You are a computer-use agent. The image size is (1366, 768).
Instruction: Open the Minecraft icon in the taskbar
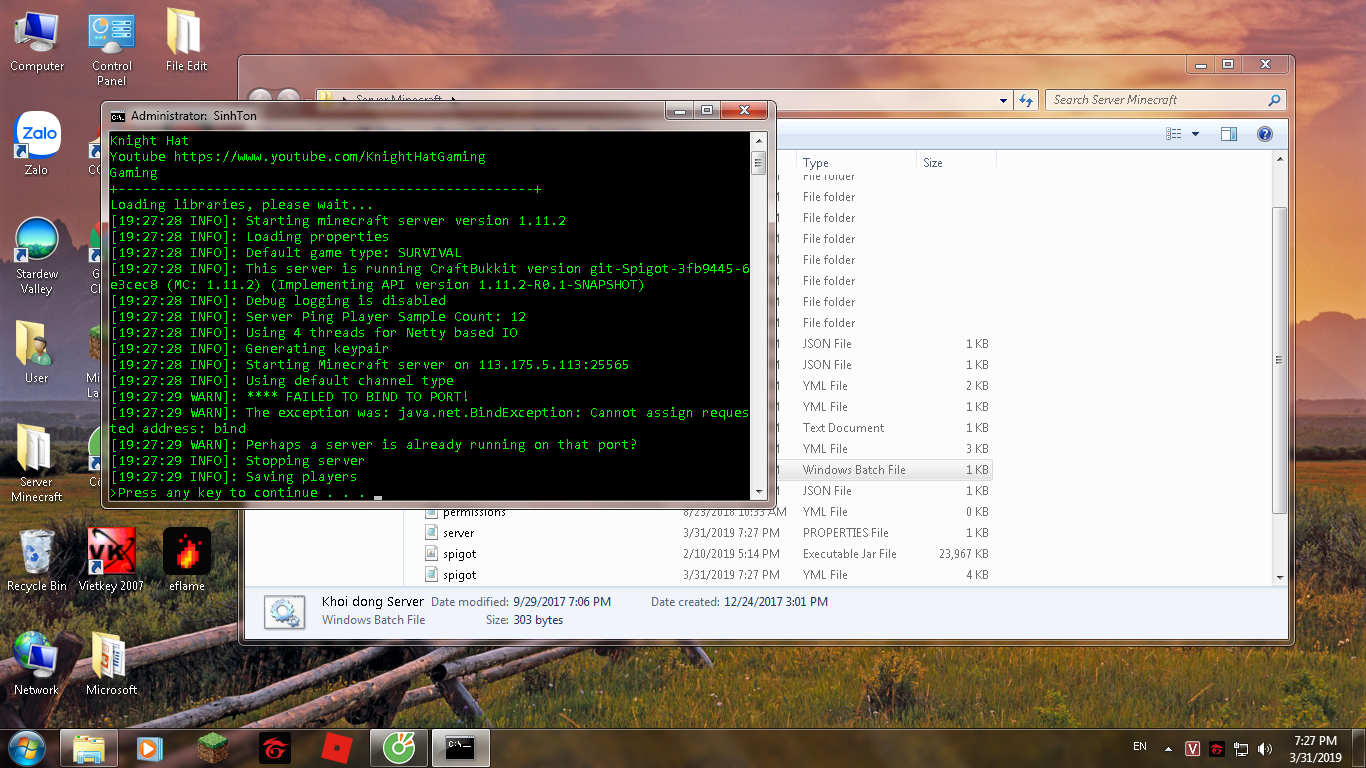[x=212, y=747]
